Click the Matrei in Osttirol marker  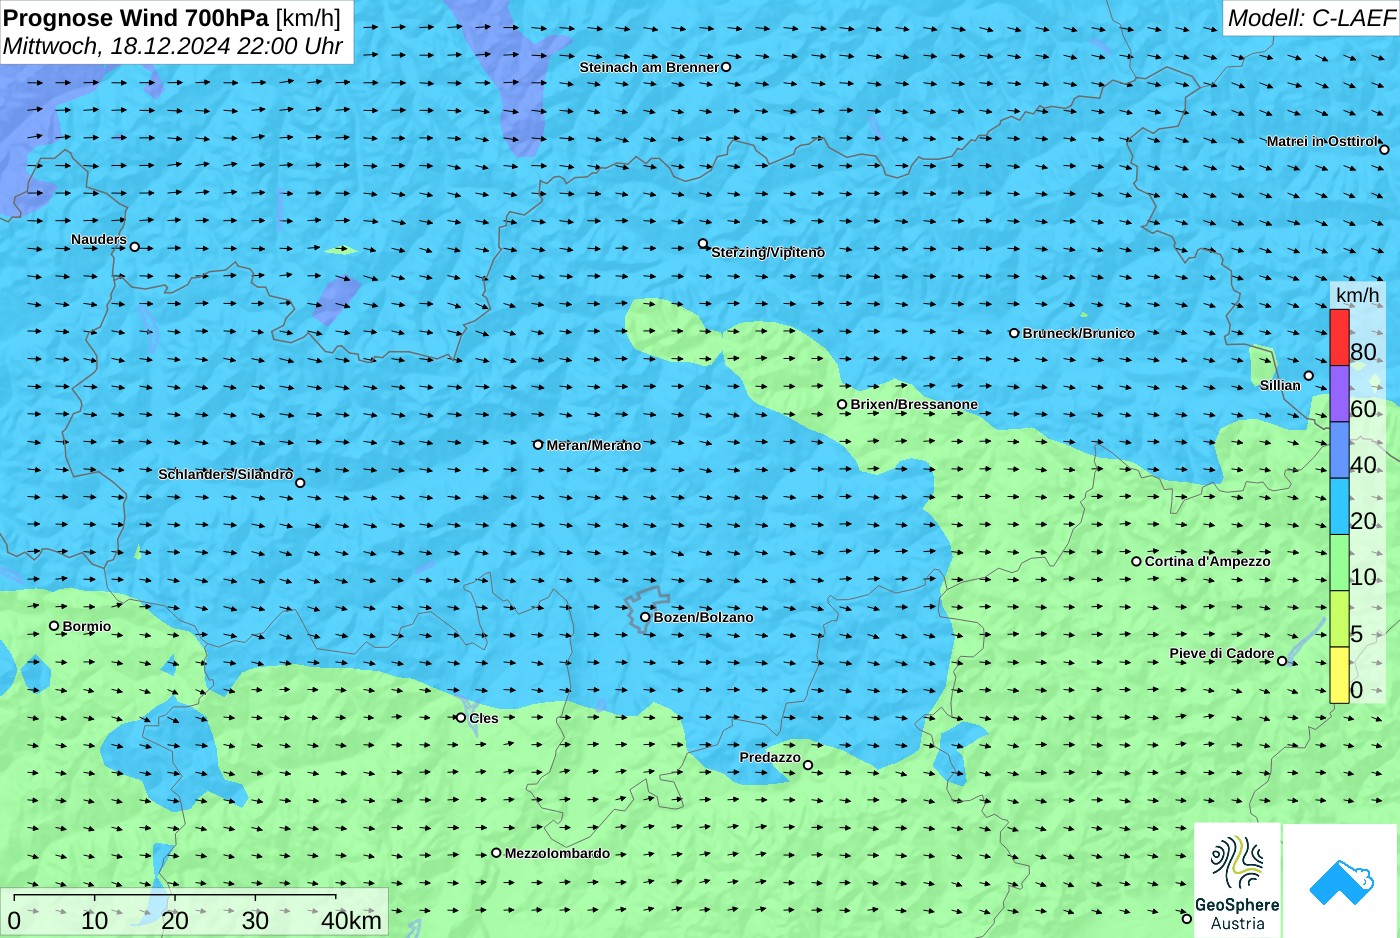(x=1385, y=150)
